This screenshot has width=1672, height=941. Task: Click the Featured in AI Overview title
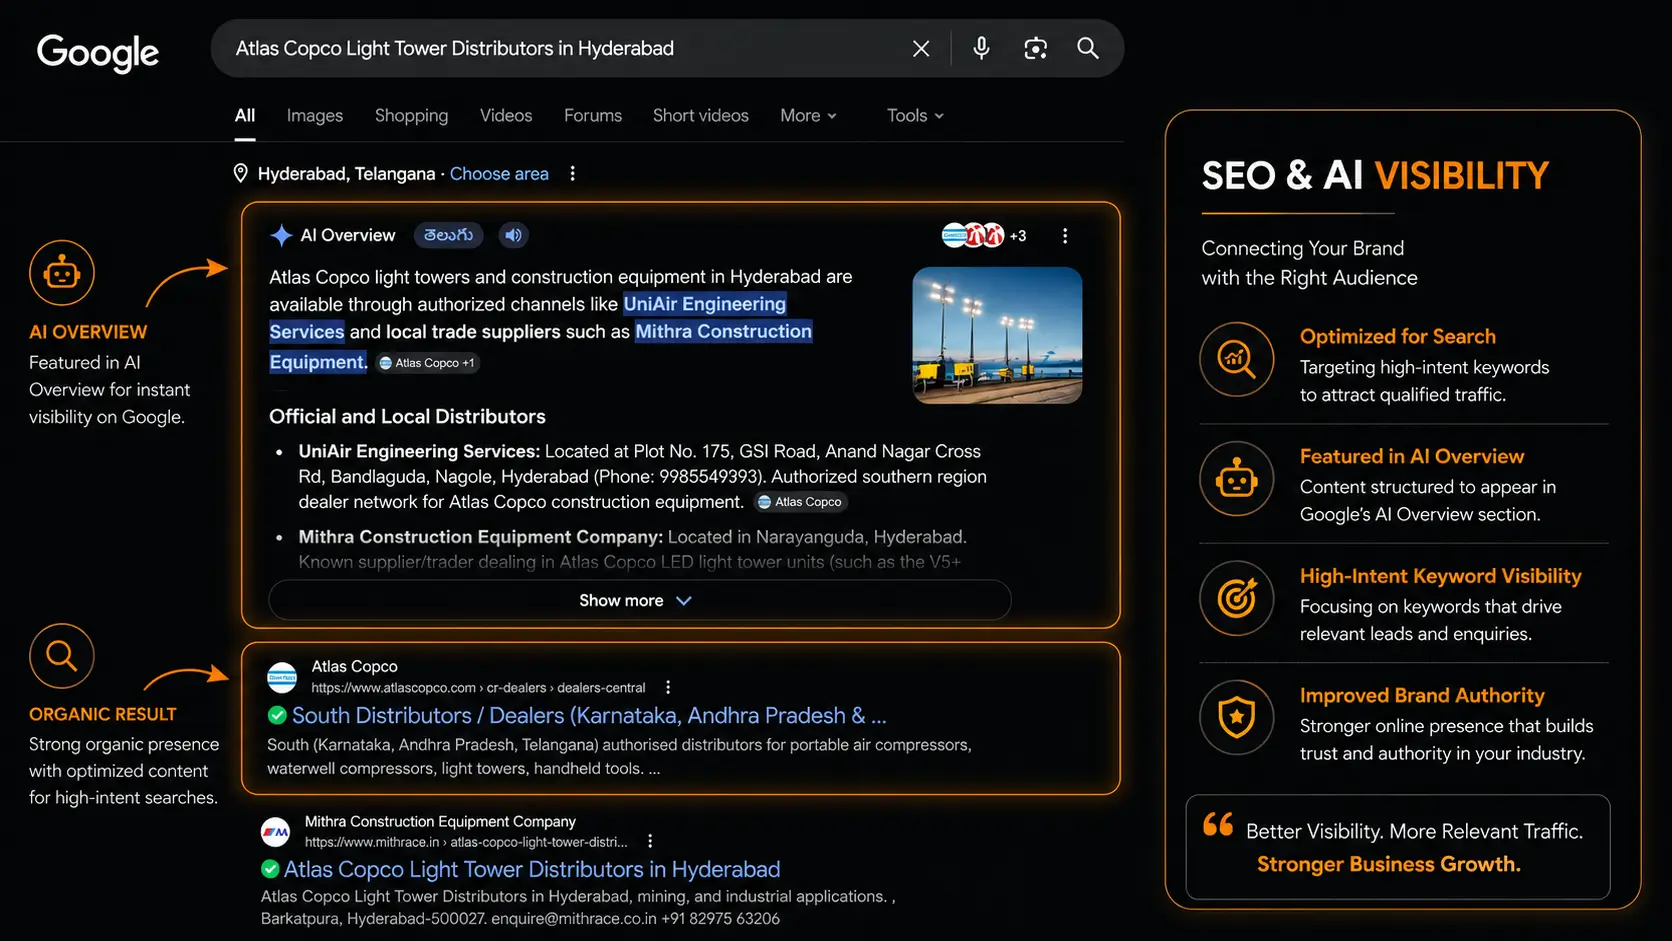click(1412, 457)
